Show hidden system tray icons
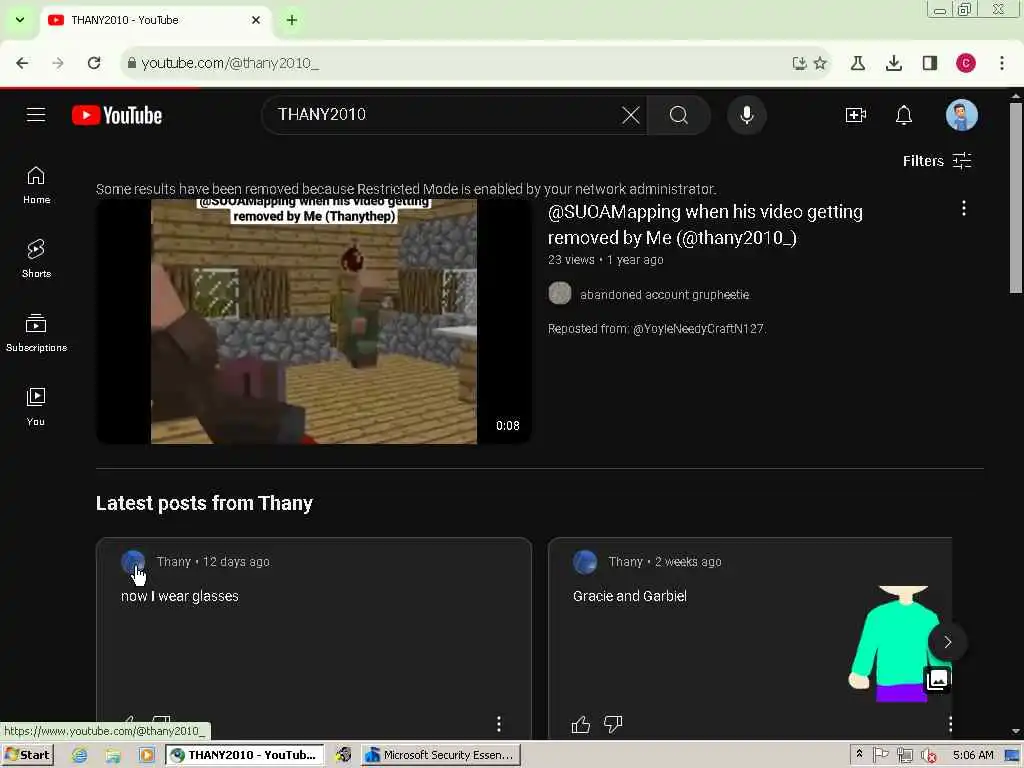The image size is (1024, 768). point(859,754)
